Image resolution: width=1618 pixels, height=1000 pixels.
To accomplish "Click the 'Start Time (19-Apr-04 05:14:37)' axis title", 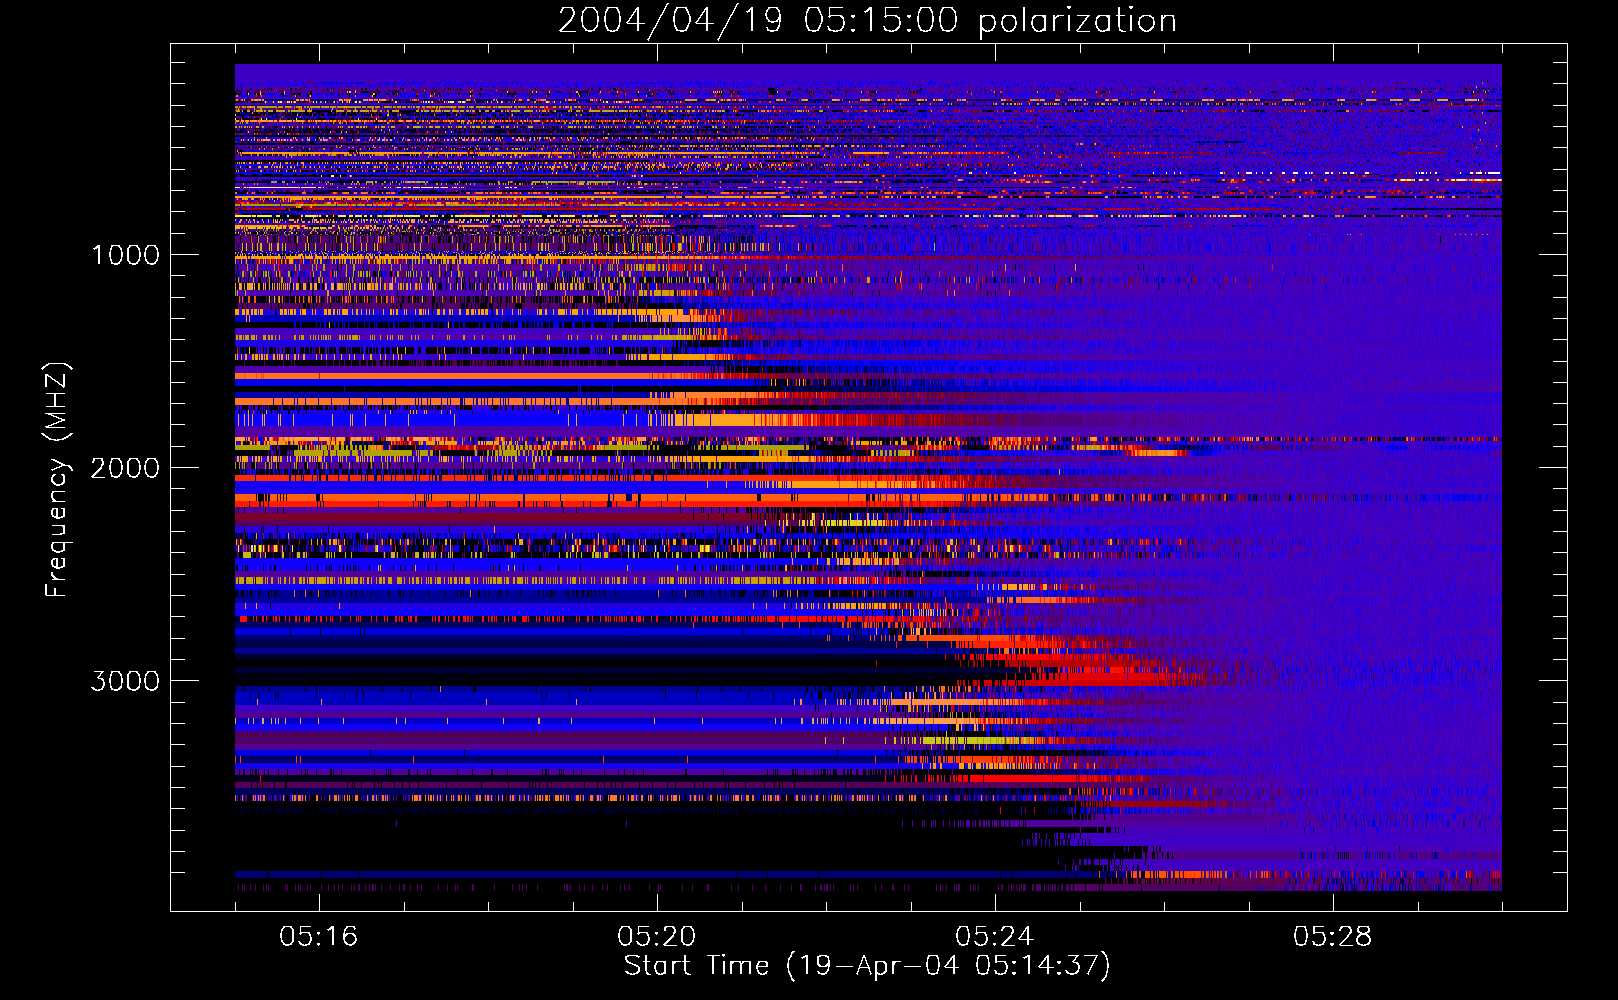I will [867, 966].
